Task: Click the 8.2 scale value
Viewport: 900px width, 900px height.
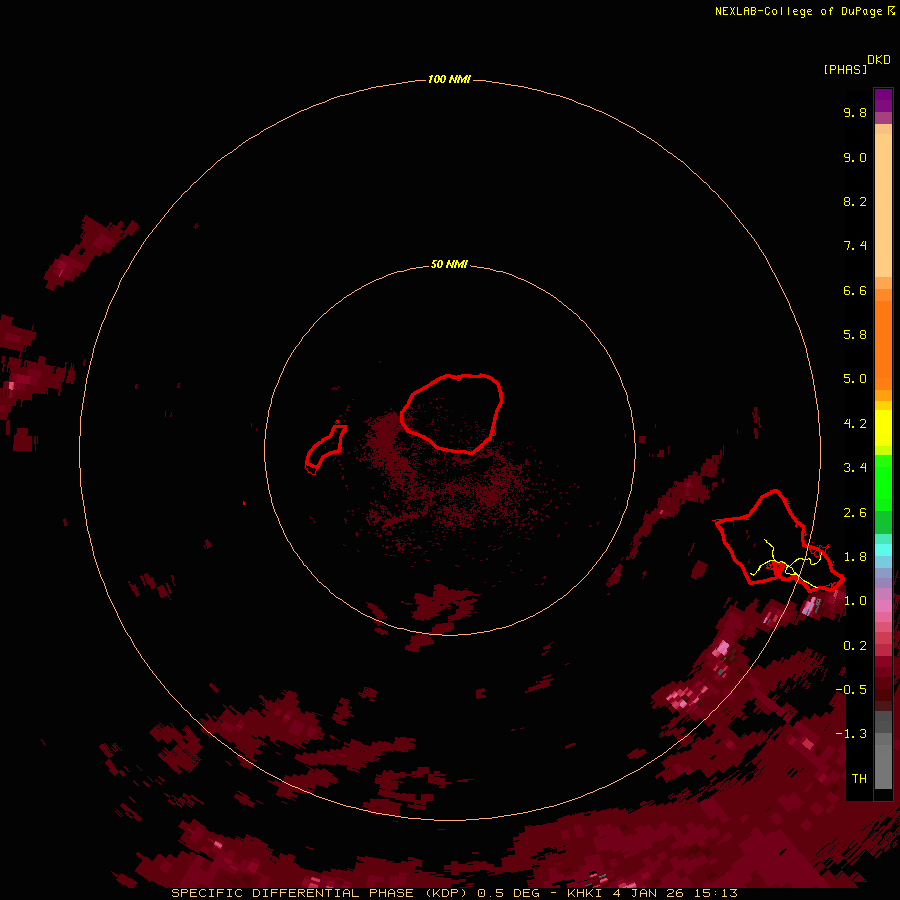Action: (855, 201)
